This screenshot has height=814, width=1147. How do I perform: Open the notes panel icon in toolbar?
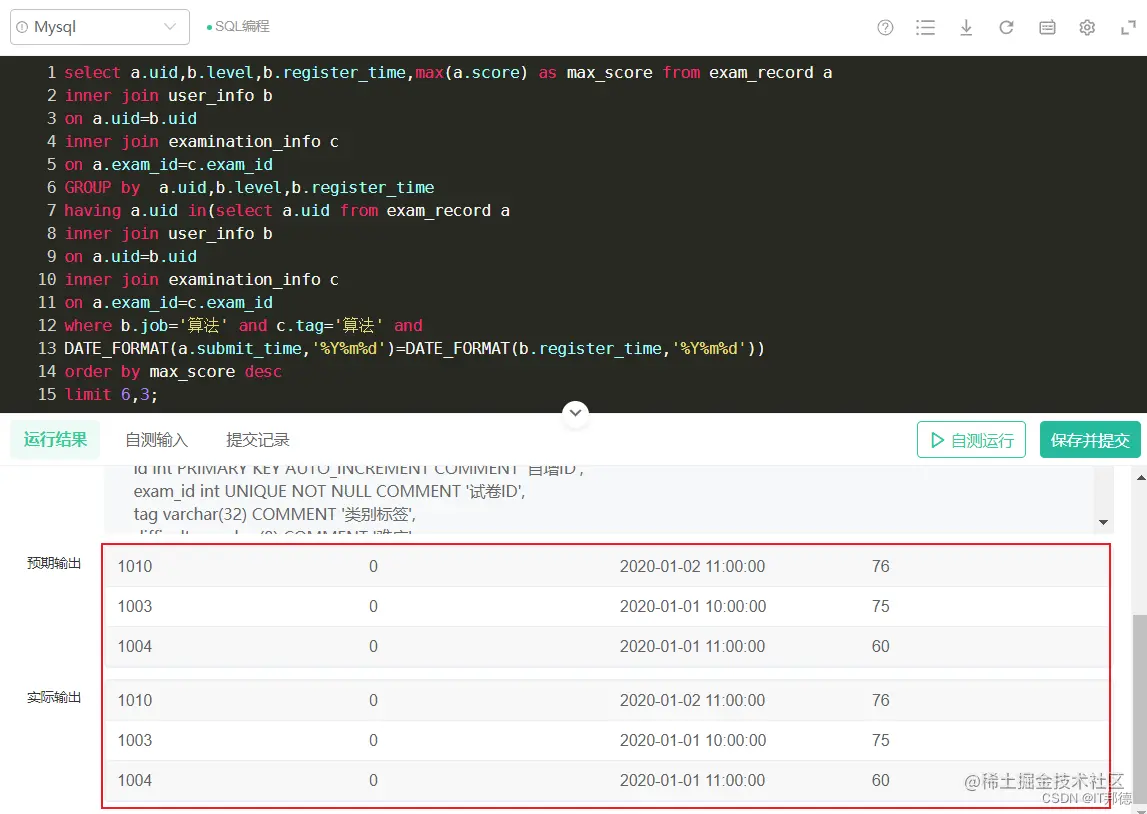point(1048,28)
